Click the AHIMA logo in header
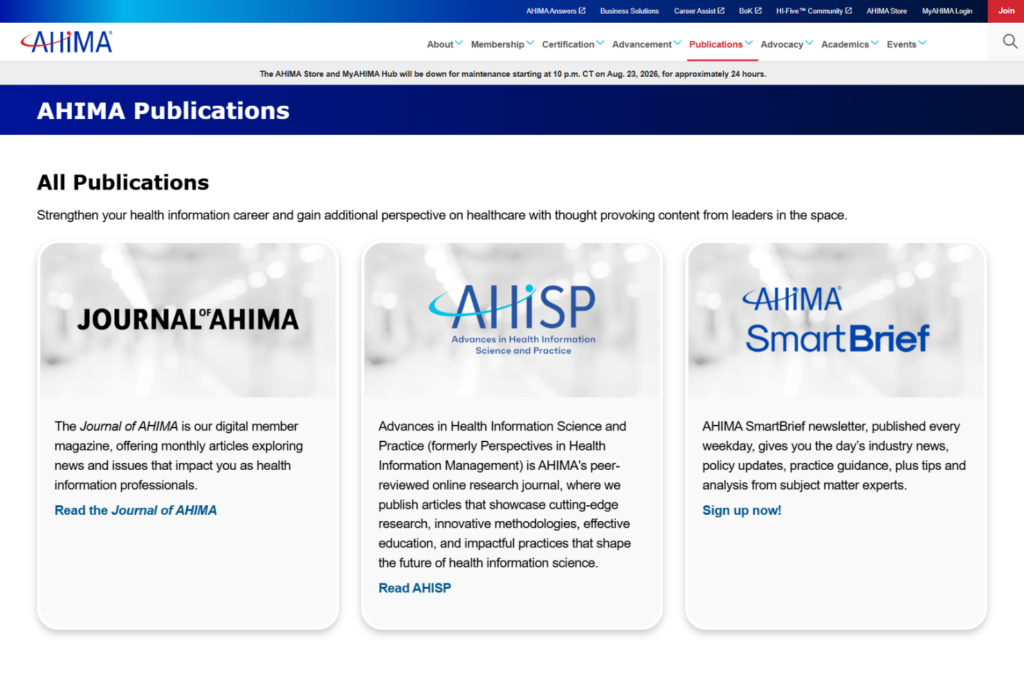Screen dimensions: 1024x683 (66, 42)
